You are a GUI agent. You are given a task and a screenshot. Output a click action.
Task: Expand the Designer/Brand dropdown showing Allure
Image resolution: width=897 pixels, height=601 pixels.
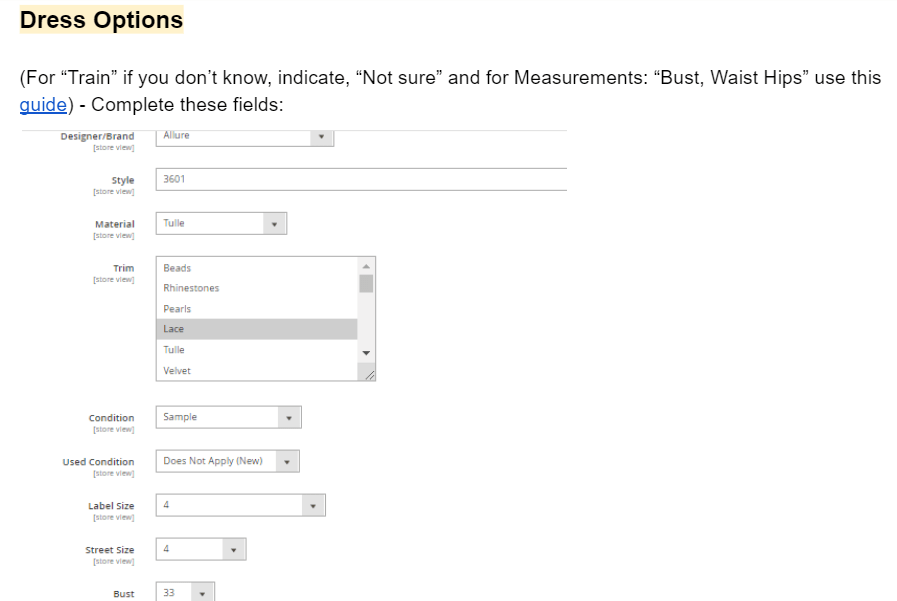pyautogui.click(x=244, y=137)
